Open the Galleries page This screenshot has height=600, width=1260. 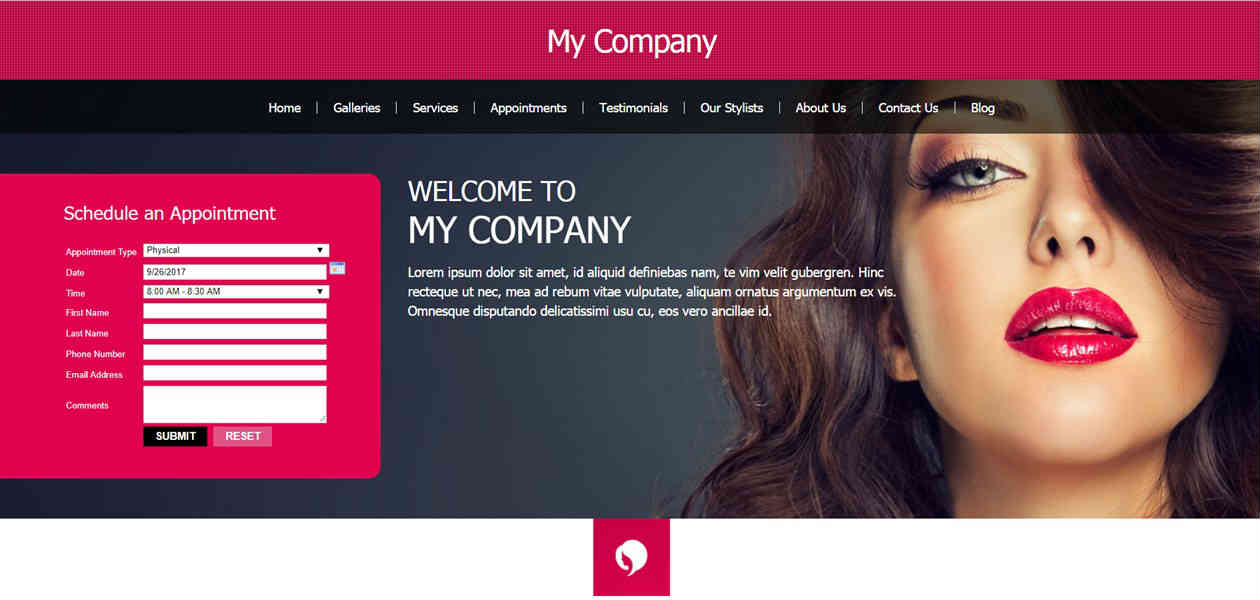pyautogui.click(x=357, y=108)
